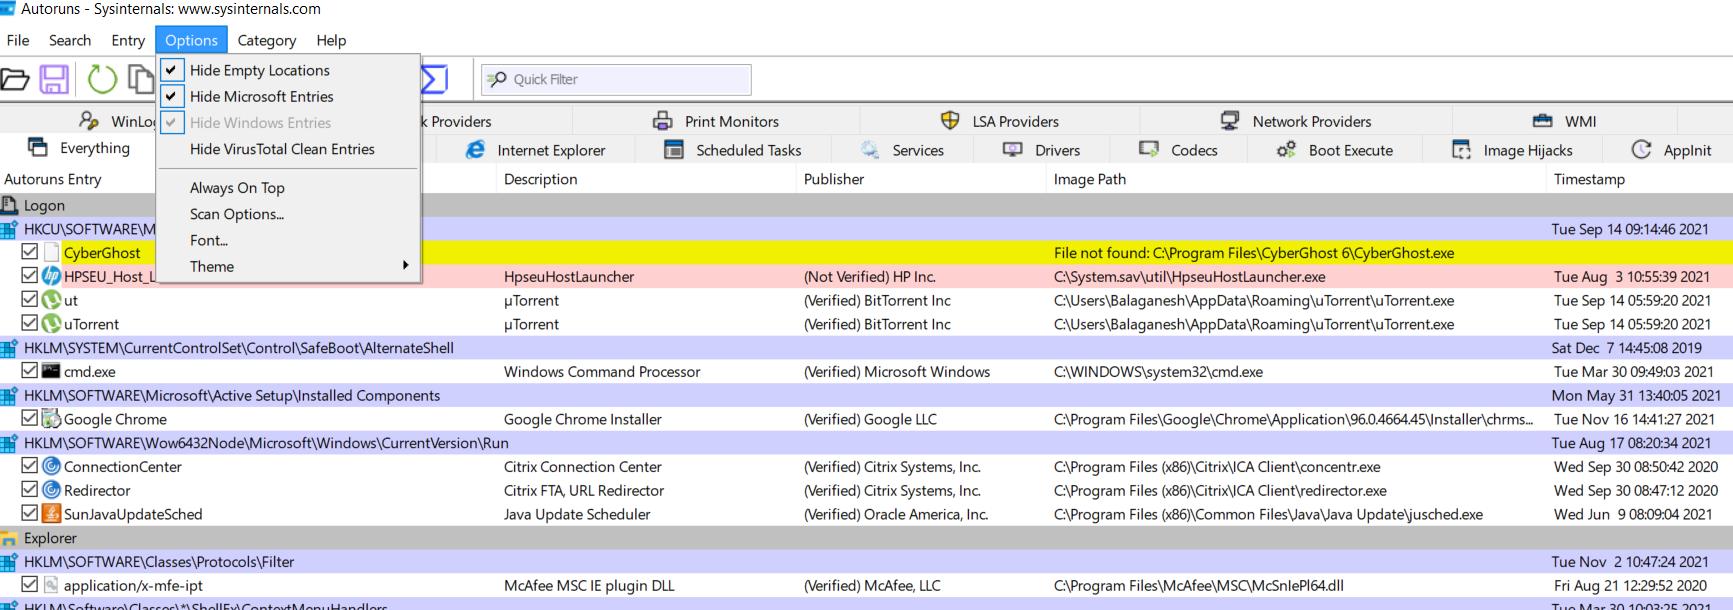The height and width of the screenshot is (610, 1733).
Task: Click the WMI tab icon
Action: (1543, 121)
